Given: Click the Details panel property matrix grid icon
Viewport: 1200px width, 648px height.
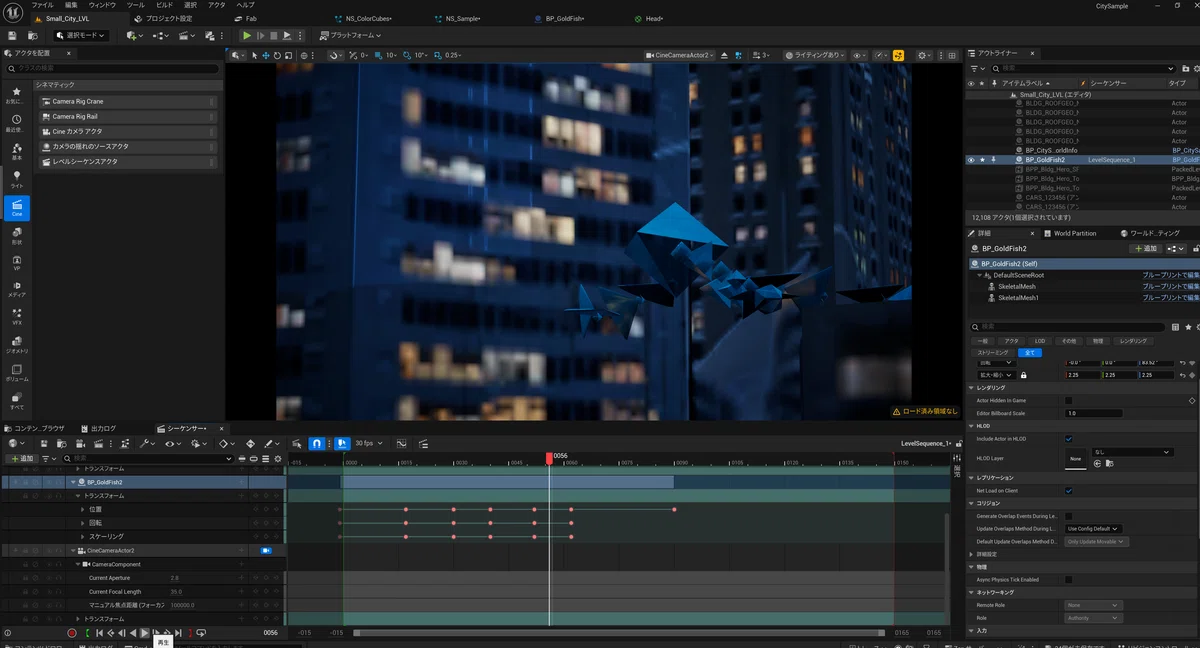Looking at the screenshot, I should point(1174,326).
